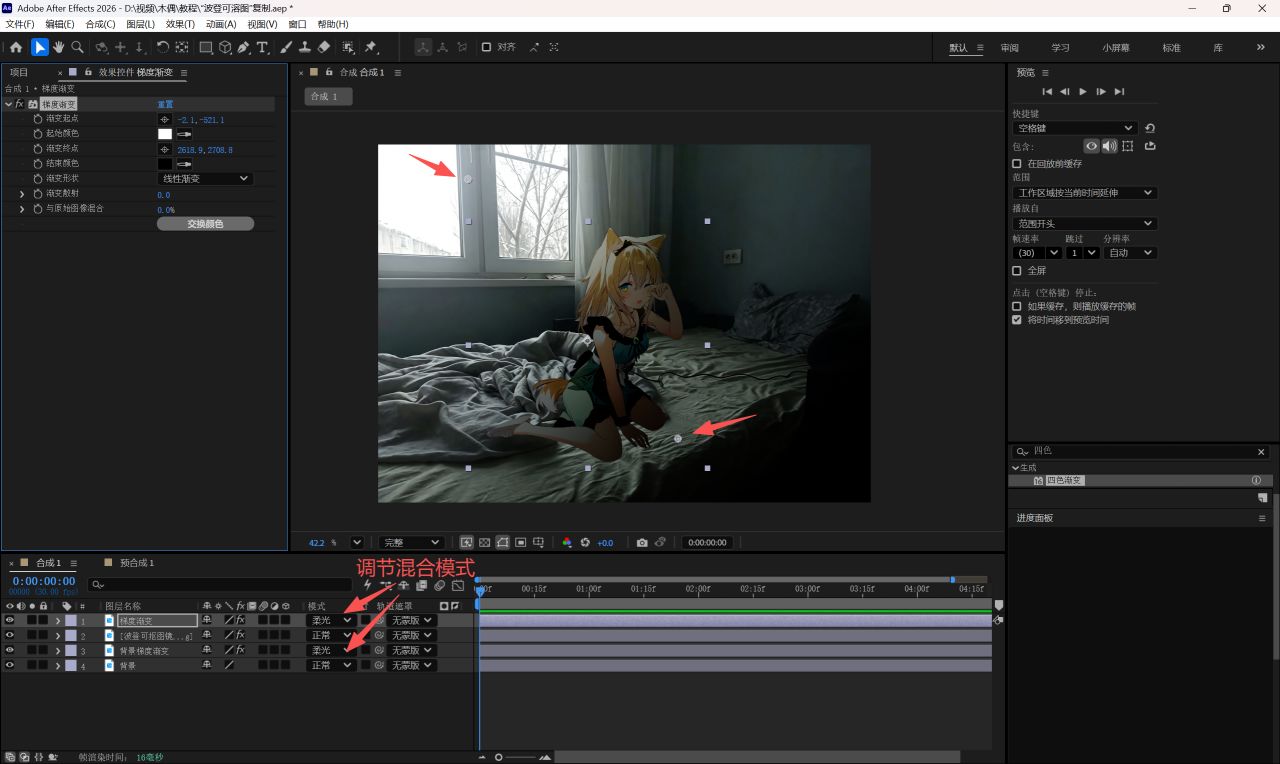The height and width of the screenshot is (764, 1280).
Task: Hide the 背景梯度渐变 layer
Action: [10, 651]
